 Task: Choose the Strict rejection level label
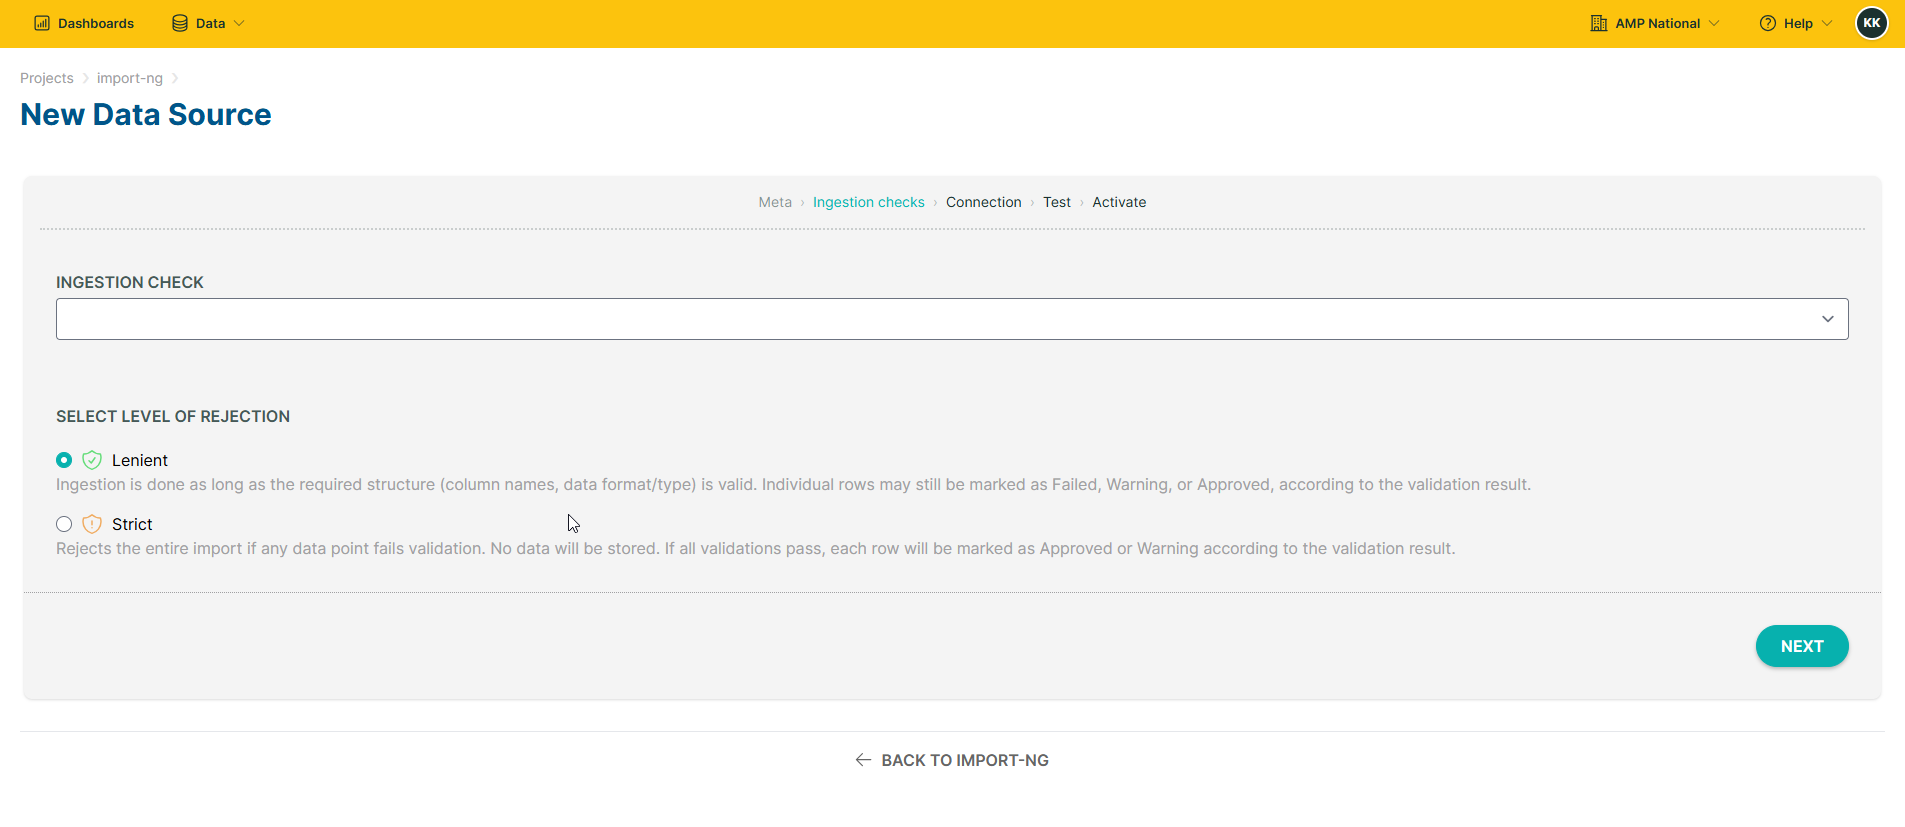(x=132, y=524)
